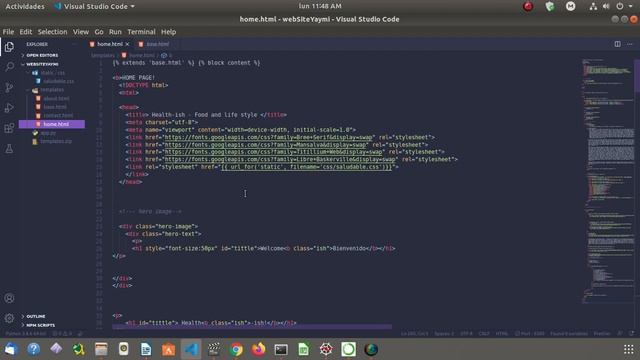
Task: Click the M tray indicator icon
Action: click(x=571, y=7)
